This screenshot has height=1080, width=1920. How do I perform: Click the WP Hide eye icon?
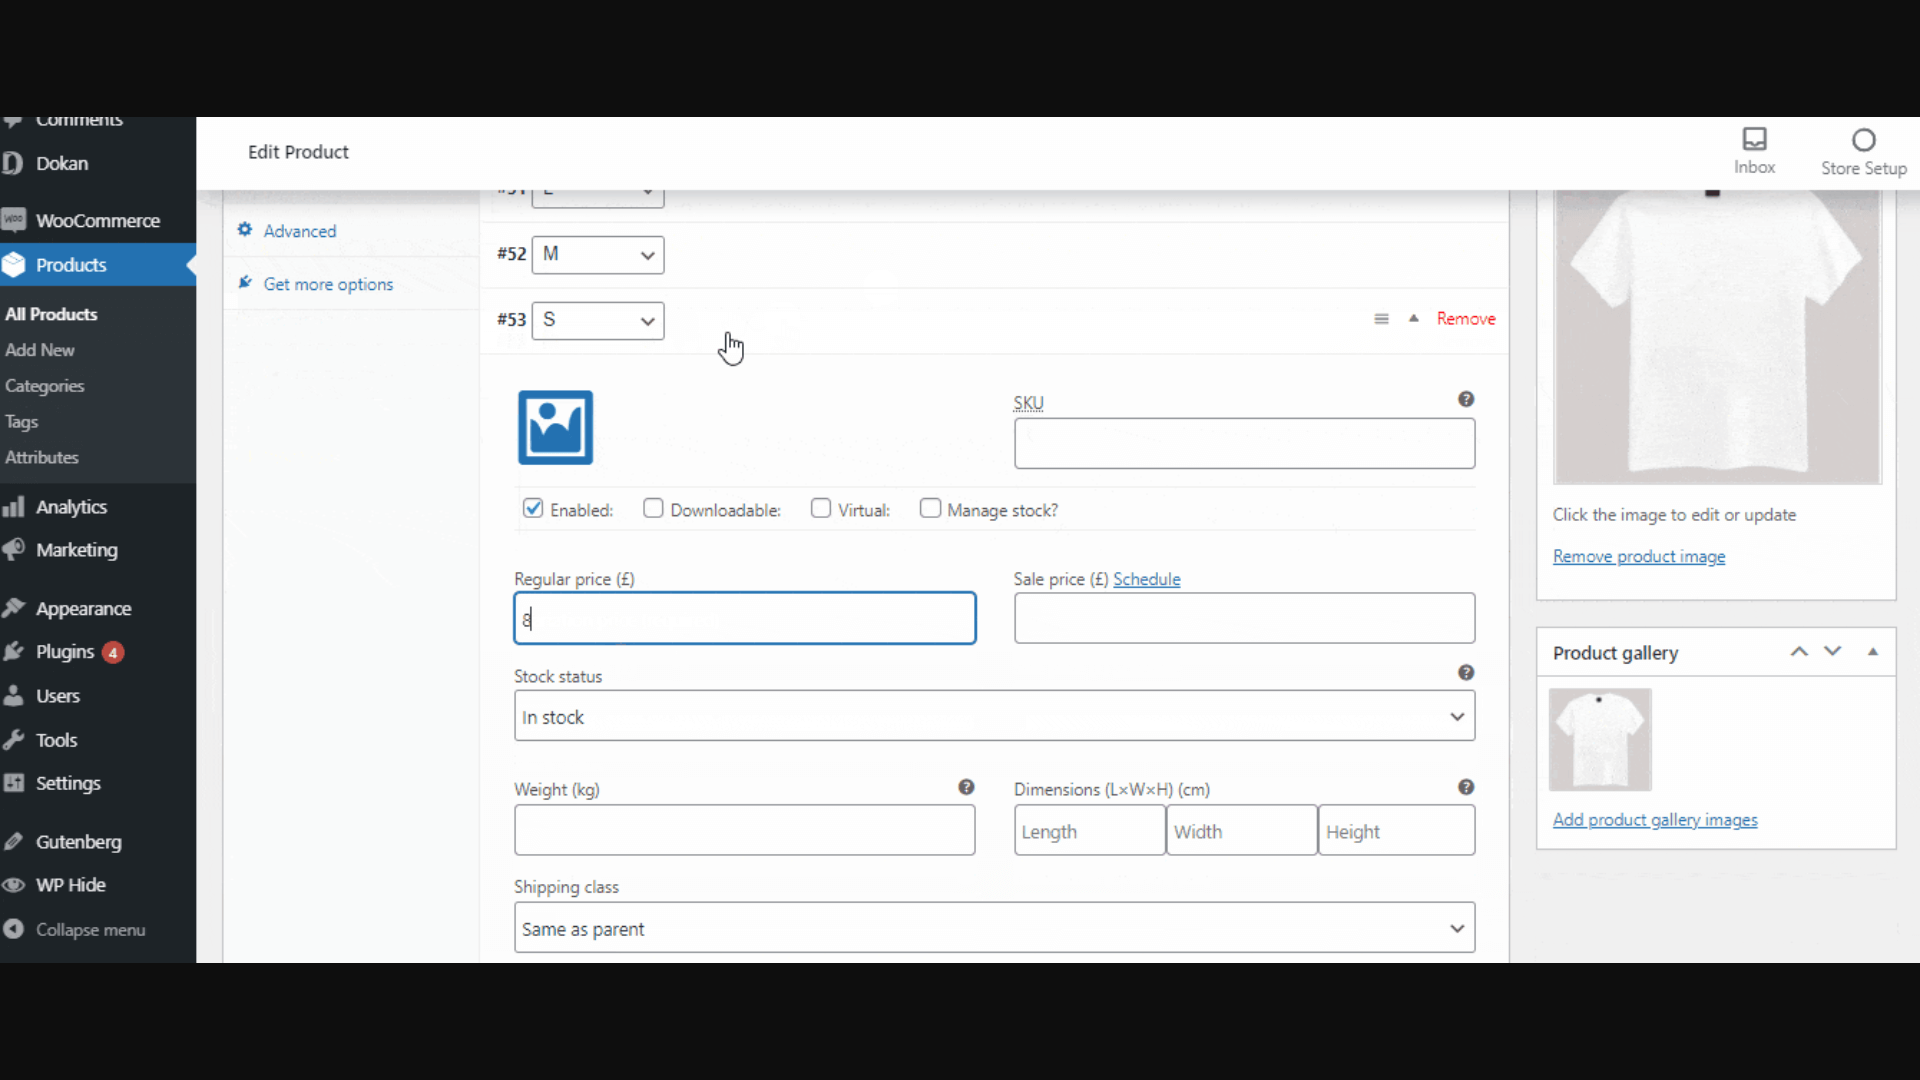pyautogui.click(x=13, y=885)
